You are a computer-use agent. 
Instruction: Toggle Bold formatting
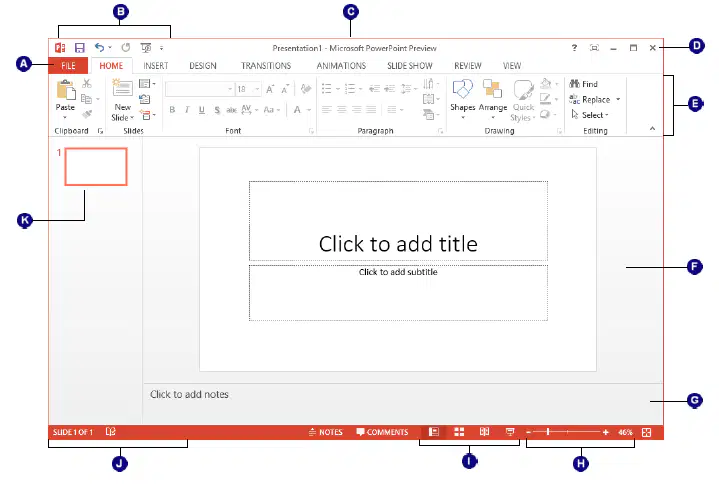point(172,110)
